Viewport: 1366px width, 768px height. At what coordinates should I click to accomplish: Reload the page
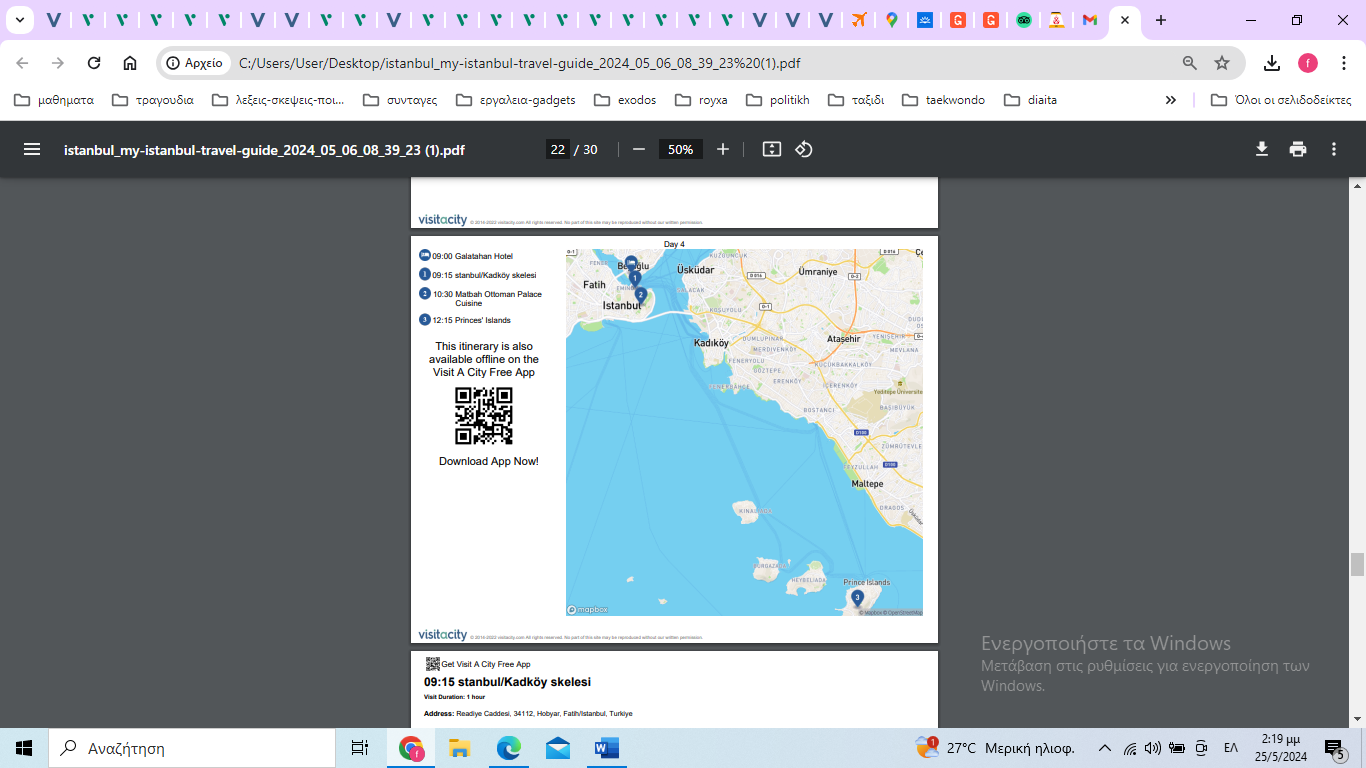94,63
